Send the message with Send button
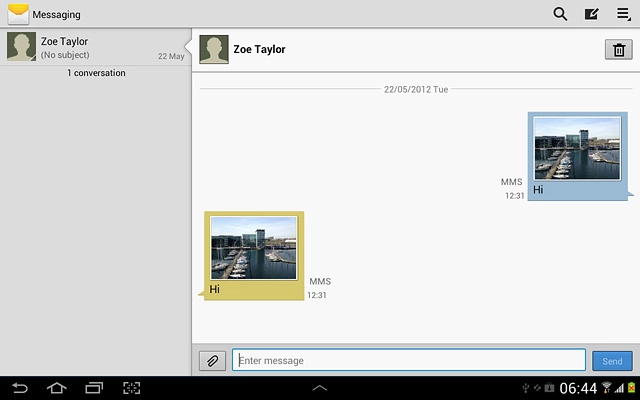Image resolution: width=640 pixels, height=400 pixels. coord(612,361)
